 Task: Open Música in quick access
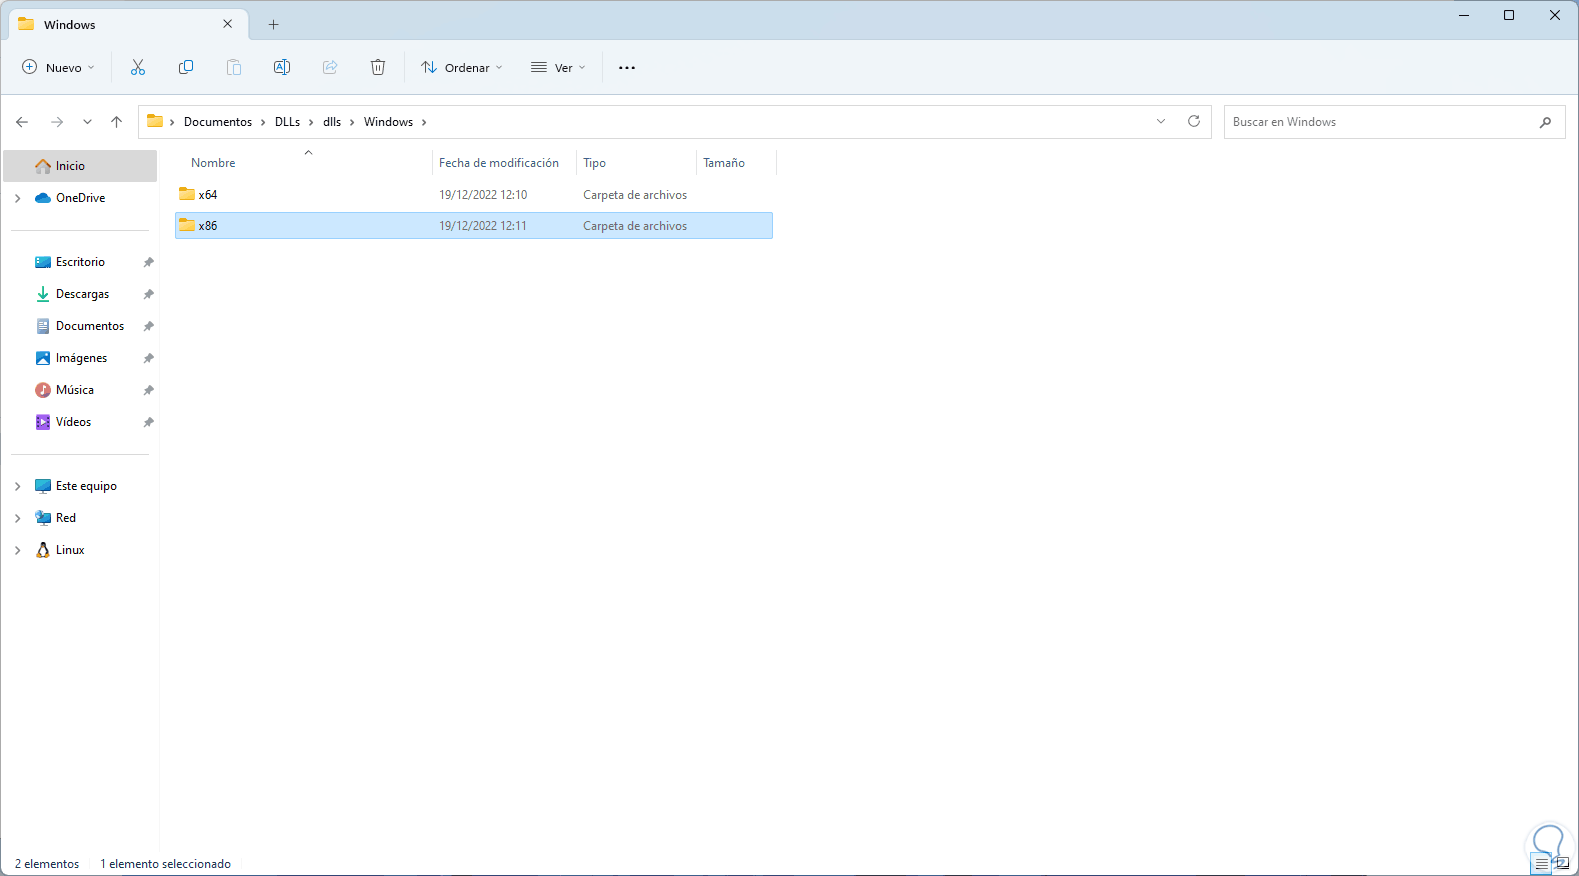pyautogui.click(x=75, y=390)
